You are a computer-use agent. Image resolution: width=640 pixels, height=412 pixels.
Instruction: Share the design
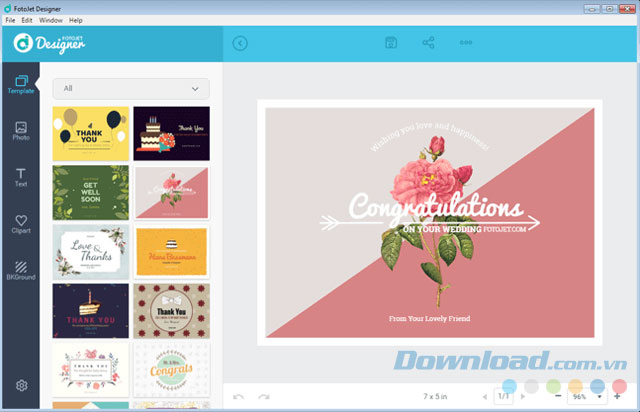[x=428, y=42]
